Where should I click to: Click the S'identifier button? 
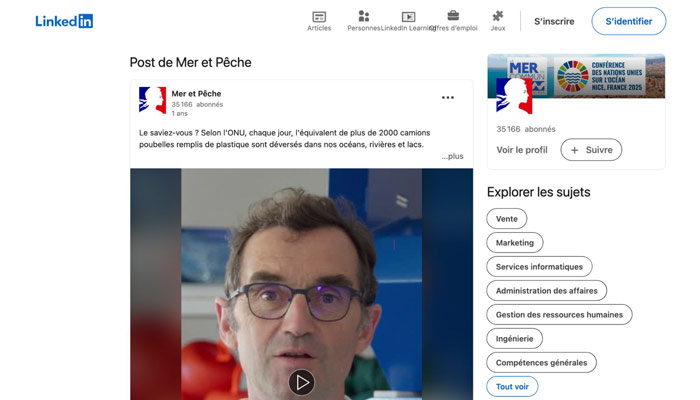(629, 21)
